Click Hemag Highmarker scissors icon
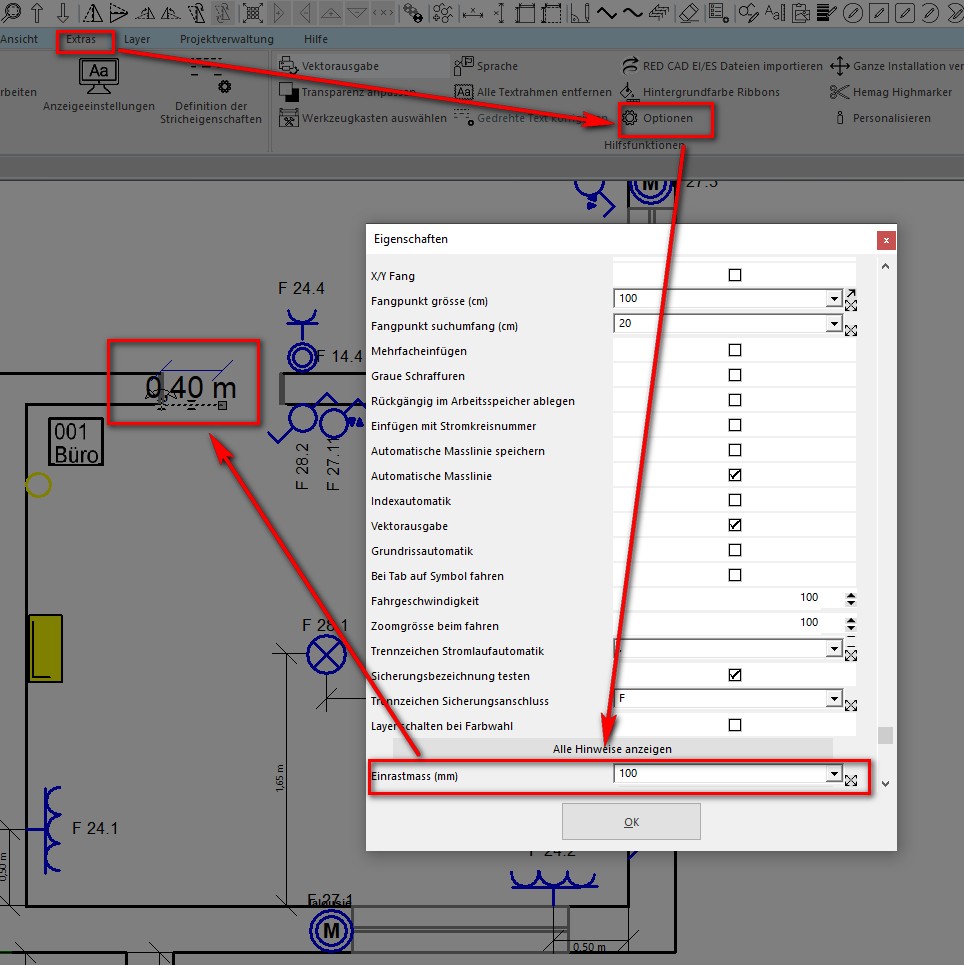Image resolution: width=964 pixels, height=965 pixels. (839, 92)
